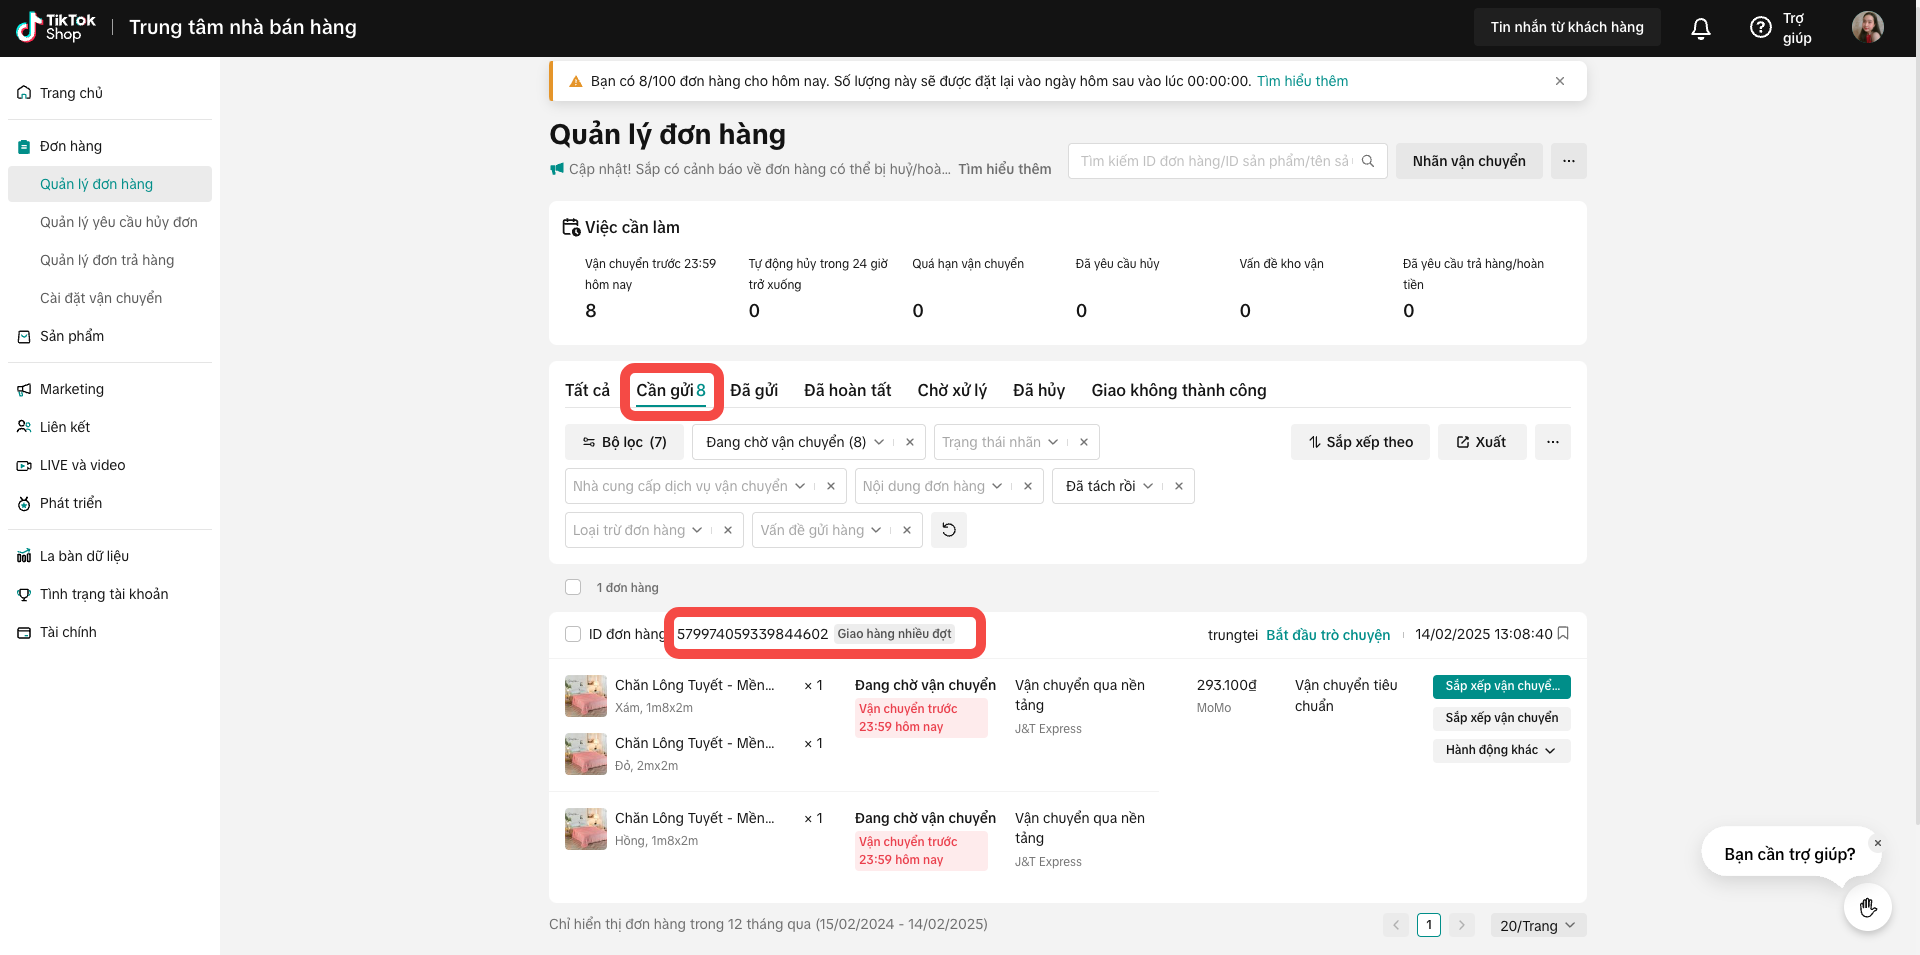Open more options next to Xuất
Screen dimensions: 1920x955
pos(1552,442)
